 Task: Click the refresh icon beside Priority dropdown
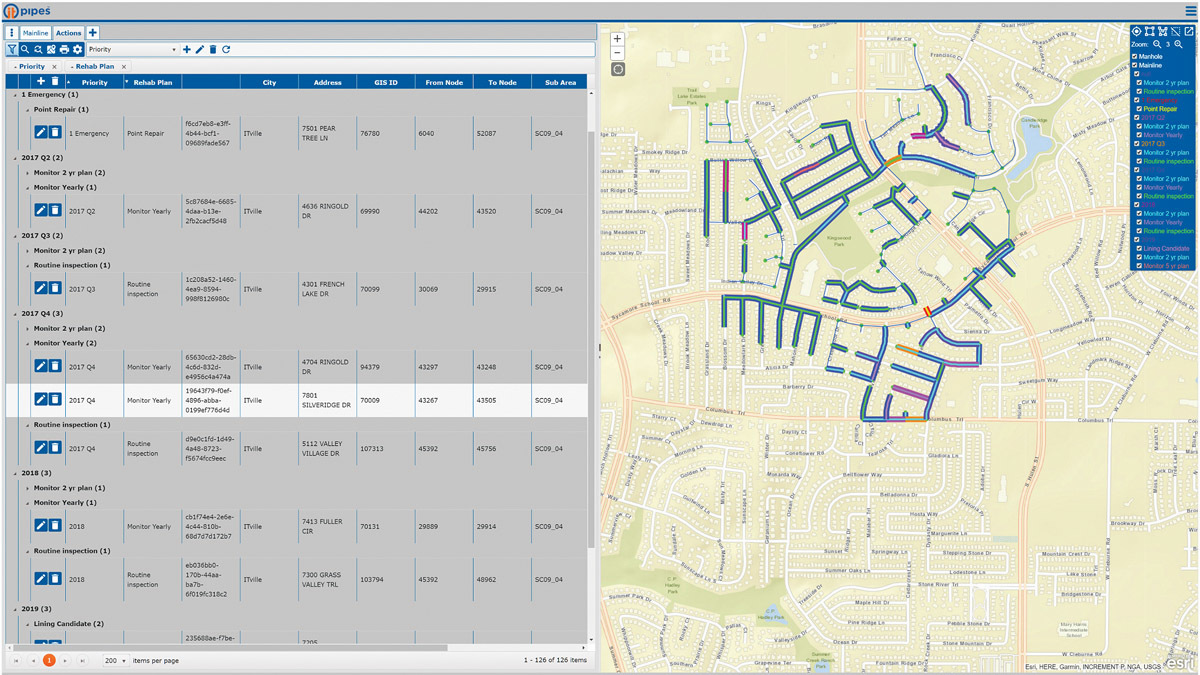(x=226, y=49)
